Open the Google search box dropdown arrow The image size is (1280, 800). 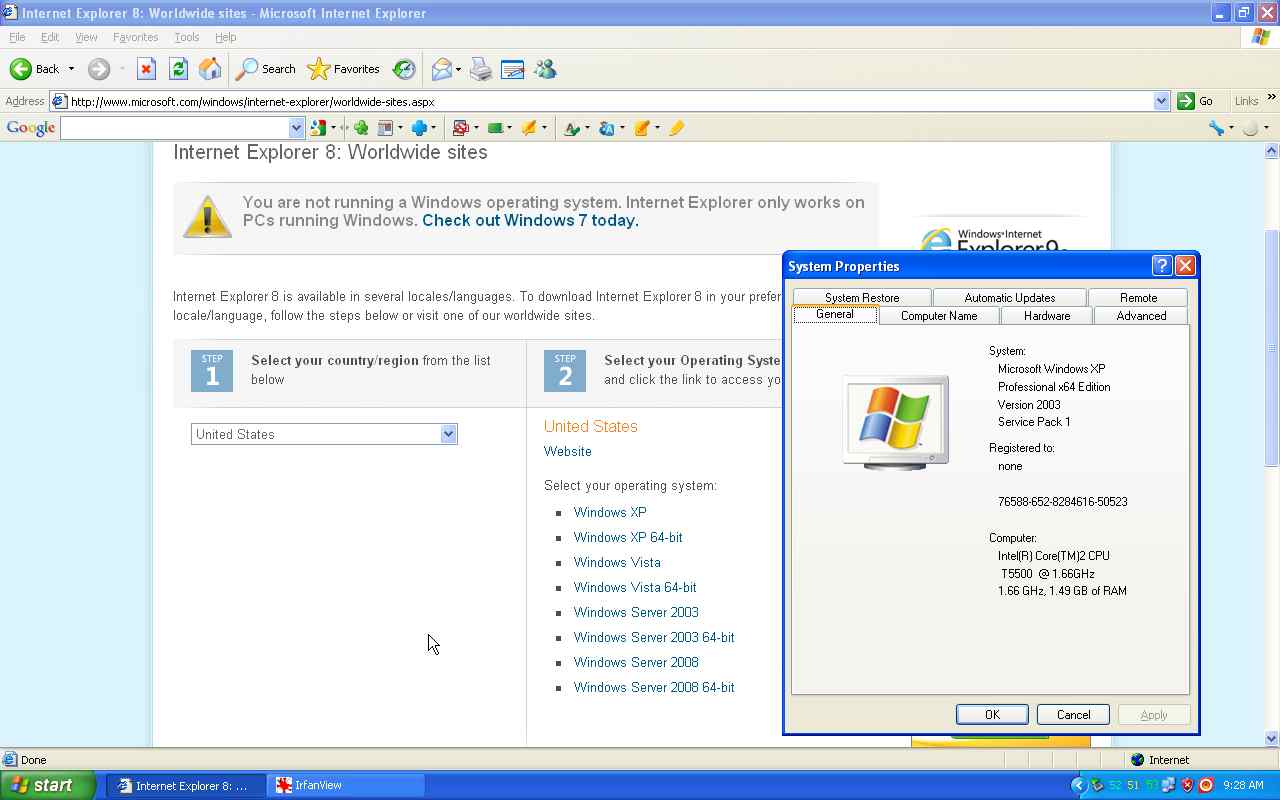tap(296, 128)
